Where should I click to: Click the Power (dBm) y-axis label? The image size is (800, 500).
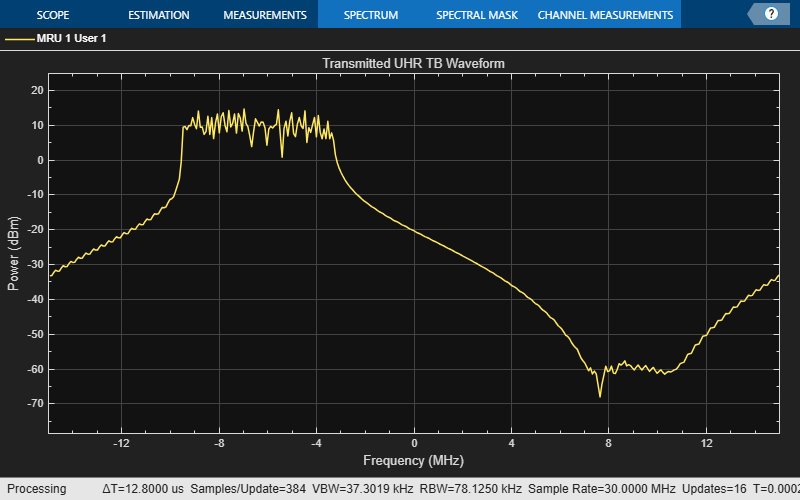point(13,253)
